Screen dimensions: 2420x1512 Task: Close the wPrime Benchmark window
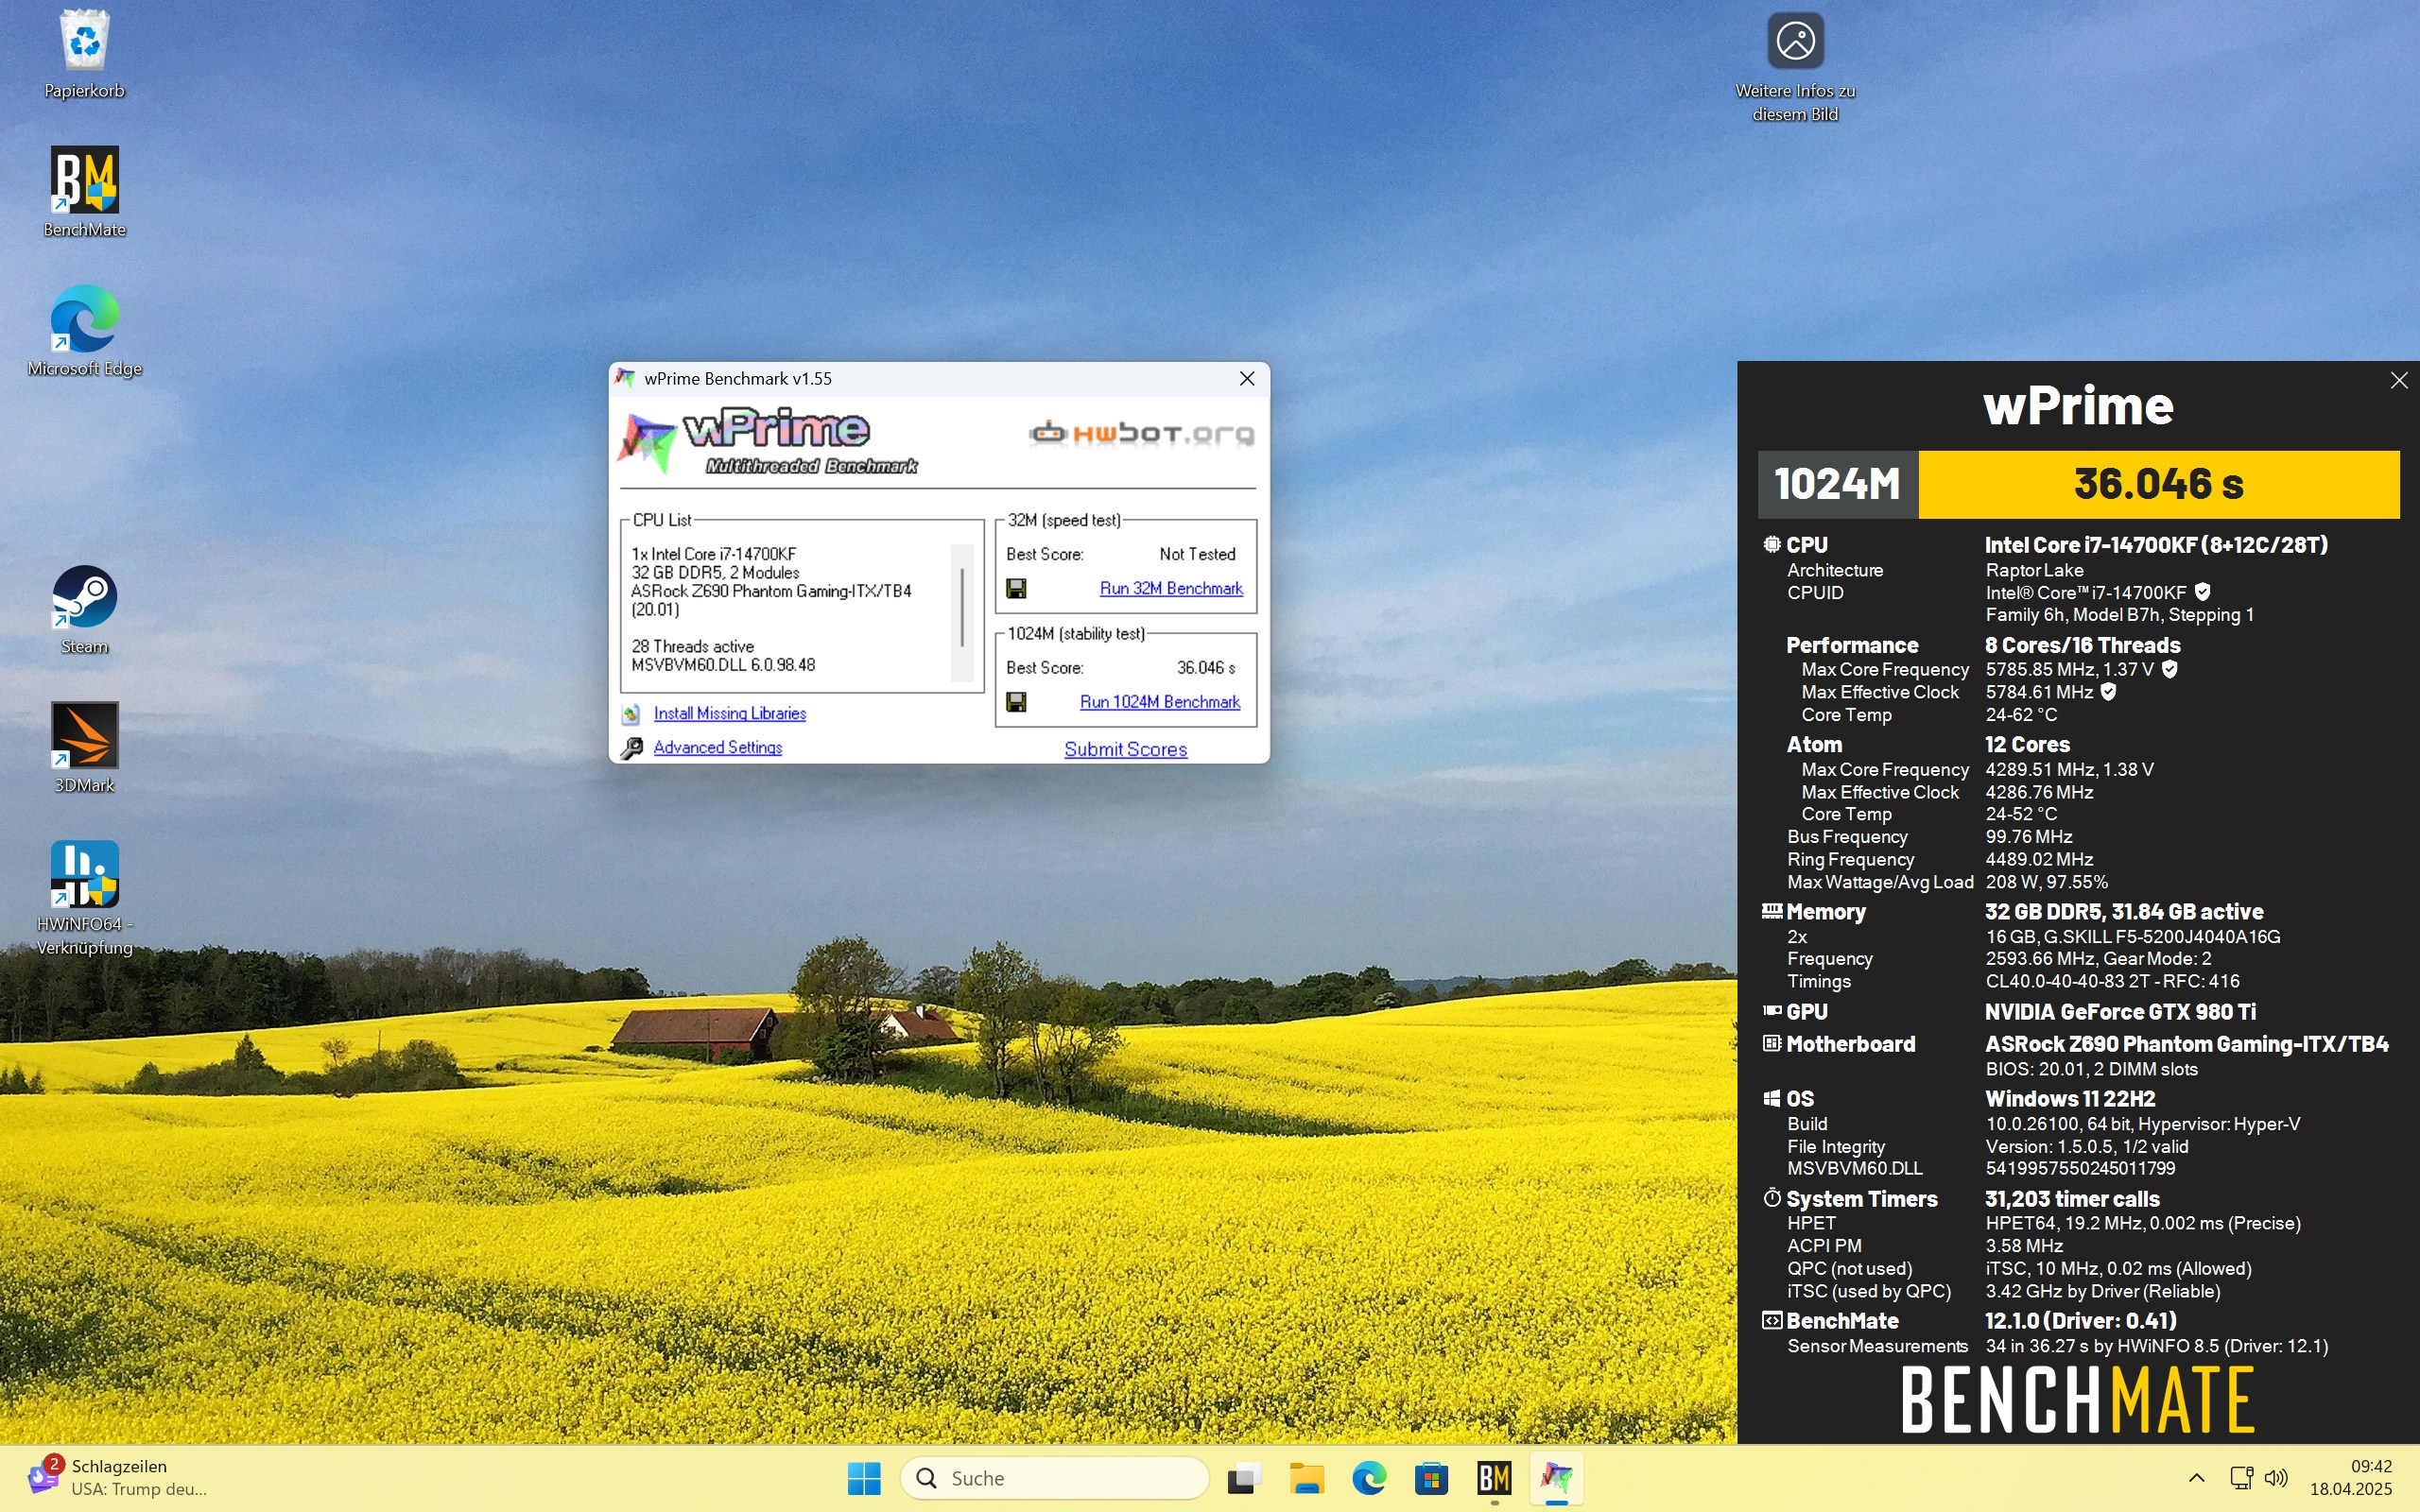[1247, 379]
